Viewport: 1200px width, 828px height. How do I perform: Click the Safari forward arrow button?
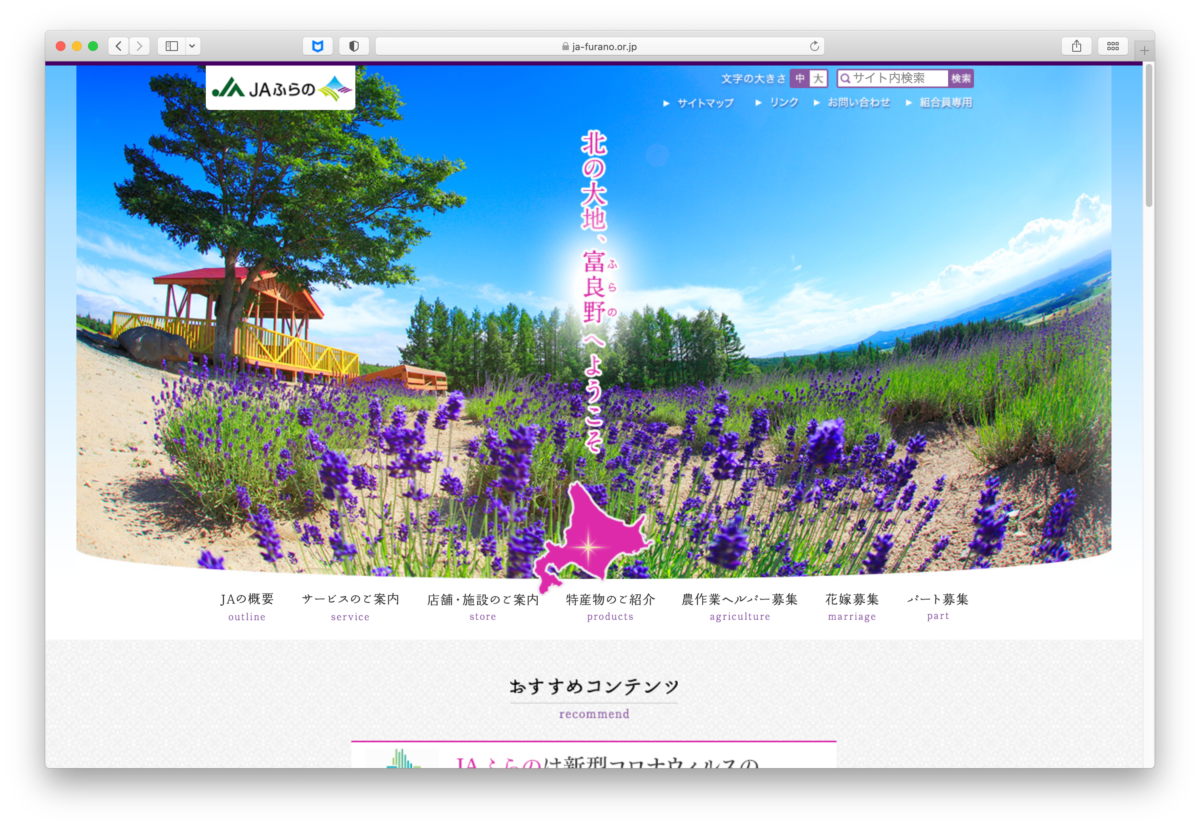coord(139,46)
